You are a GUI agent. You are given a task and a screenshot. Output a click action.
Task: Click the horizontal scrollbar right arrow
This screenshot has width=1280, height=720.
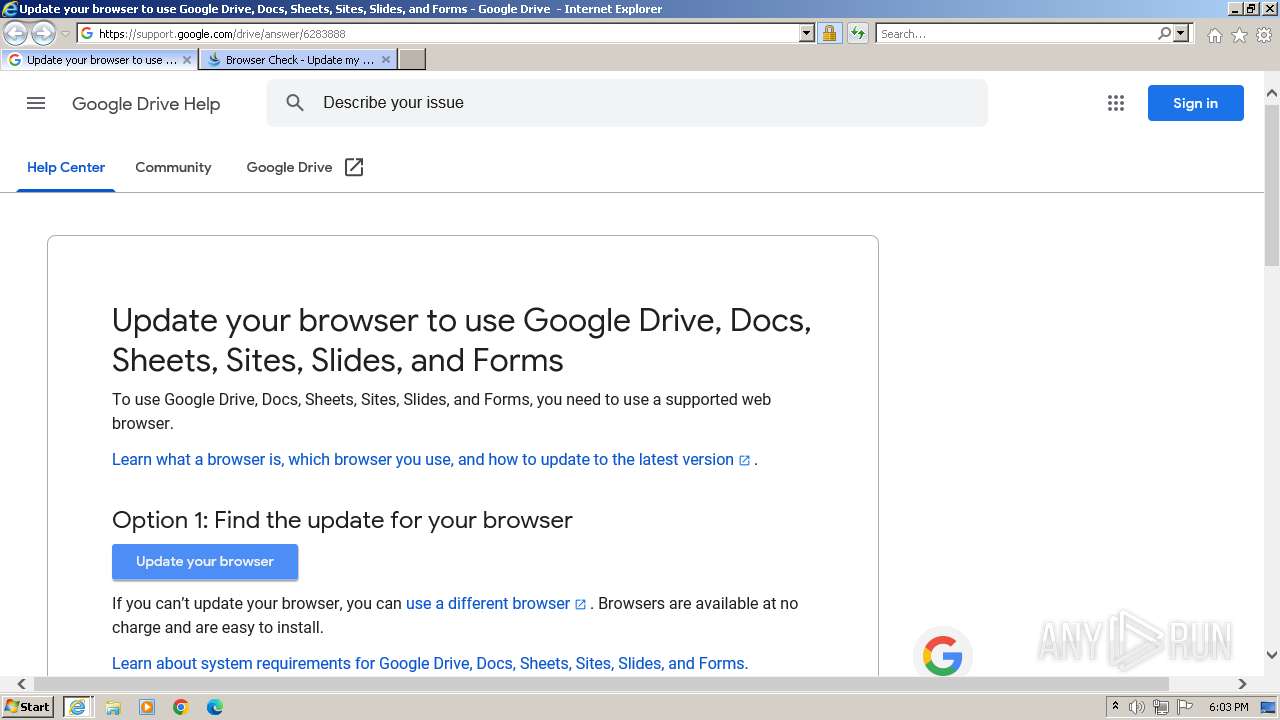[1242, 684]
